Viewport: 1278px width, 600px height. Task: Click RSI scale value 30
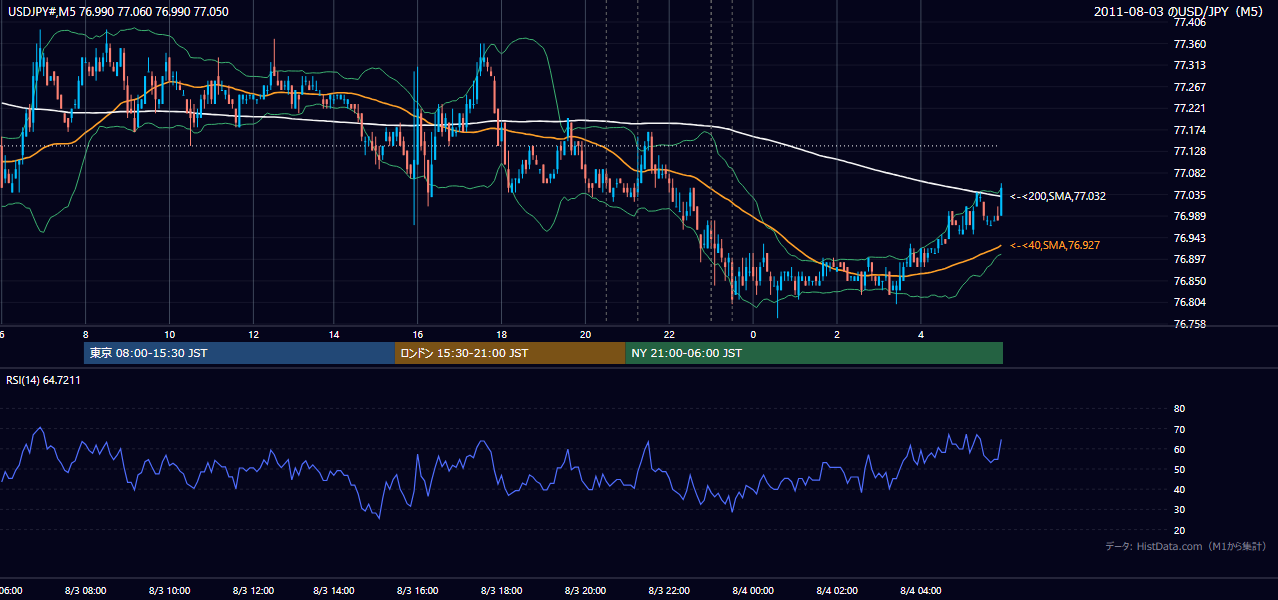(1179, 510)
